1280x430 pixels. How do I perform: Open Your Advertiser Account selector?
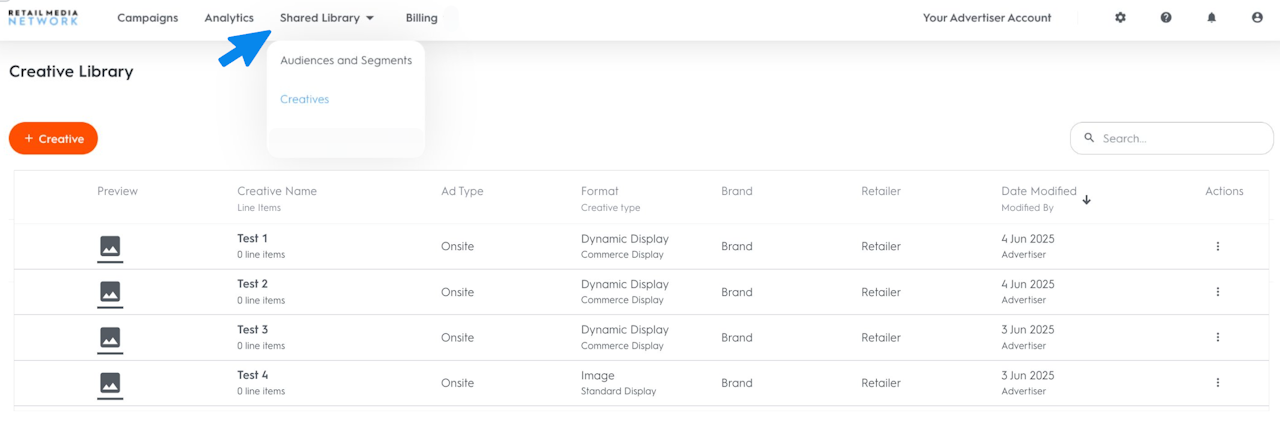click(x=987, y=18)
